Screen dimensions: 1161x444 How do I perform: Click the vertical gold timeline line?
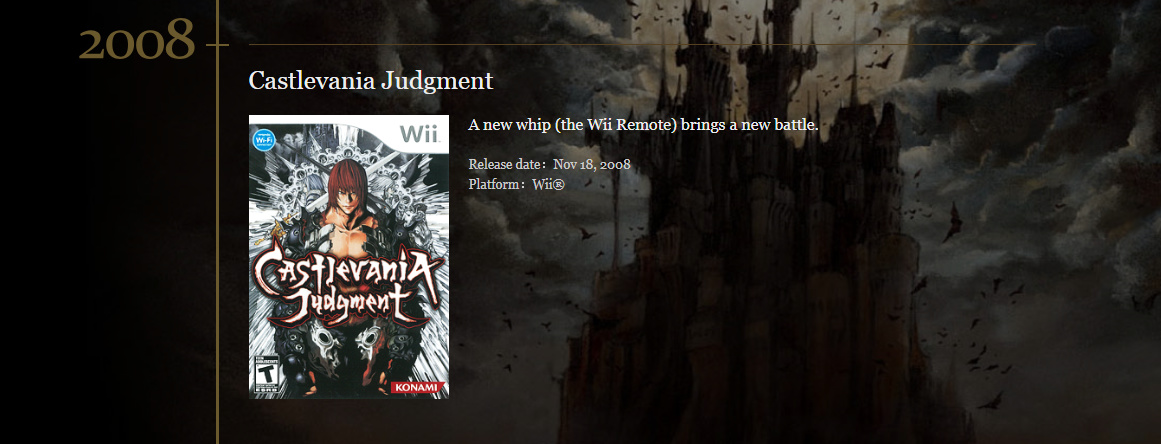[217, 244]
